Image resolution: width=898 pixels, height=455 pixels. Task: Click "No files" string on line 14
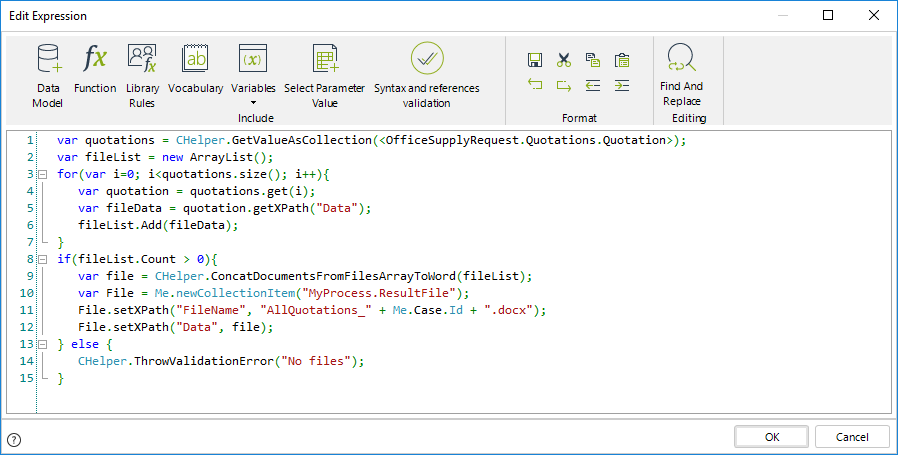point(316,361)
